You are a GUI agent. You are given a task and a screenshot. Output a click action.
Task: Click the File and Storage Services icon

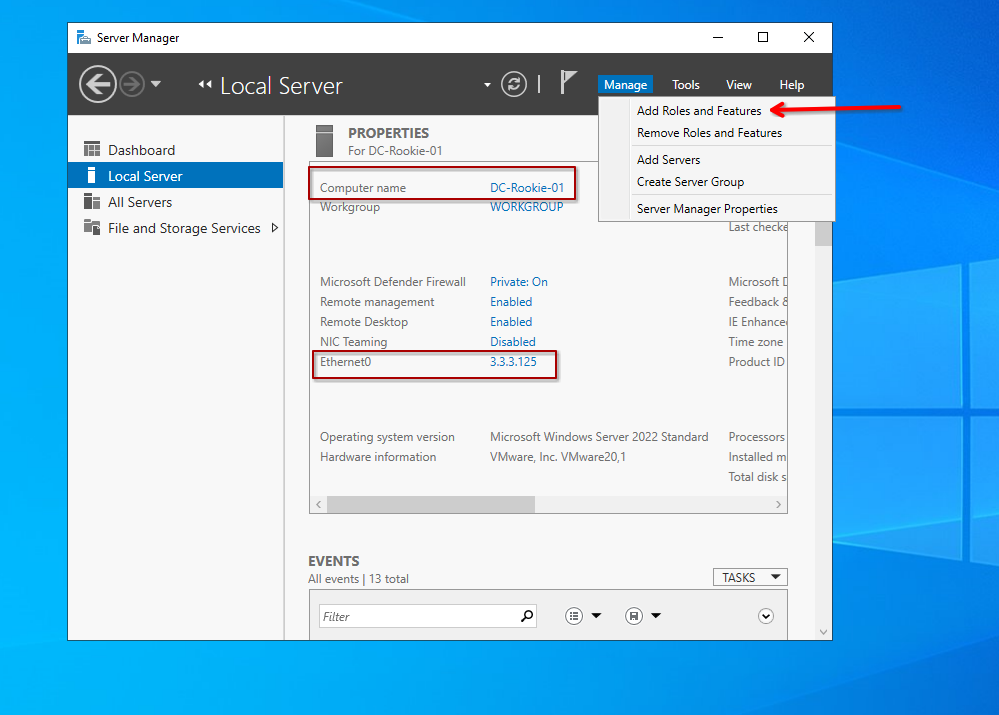click(x=92, y=228)
